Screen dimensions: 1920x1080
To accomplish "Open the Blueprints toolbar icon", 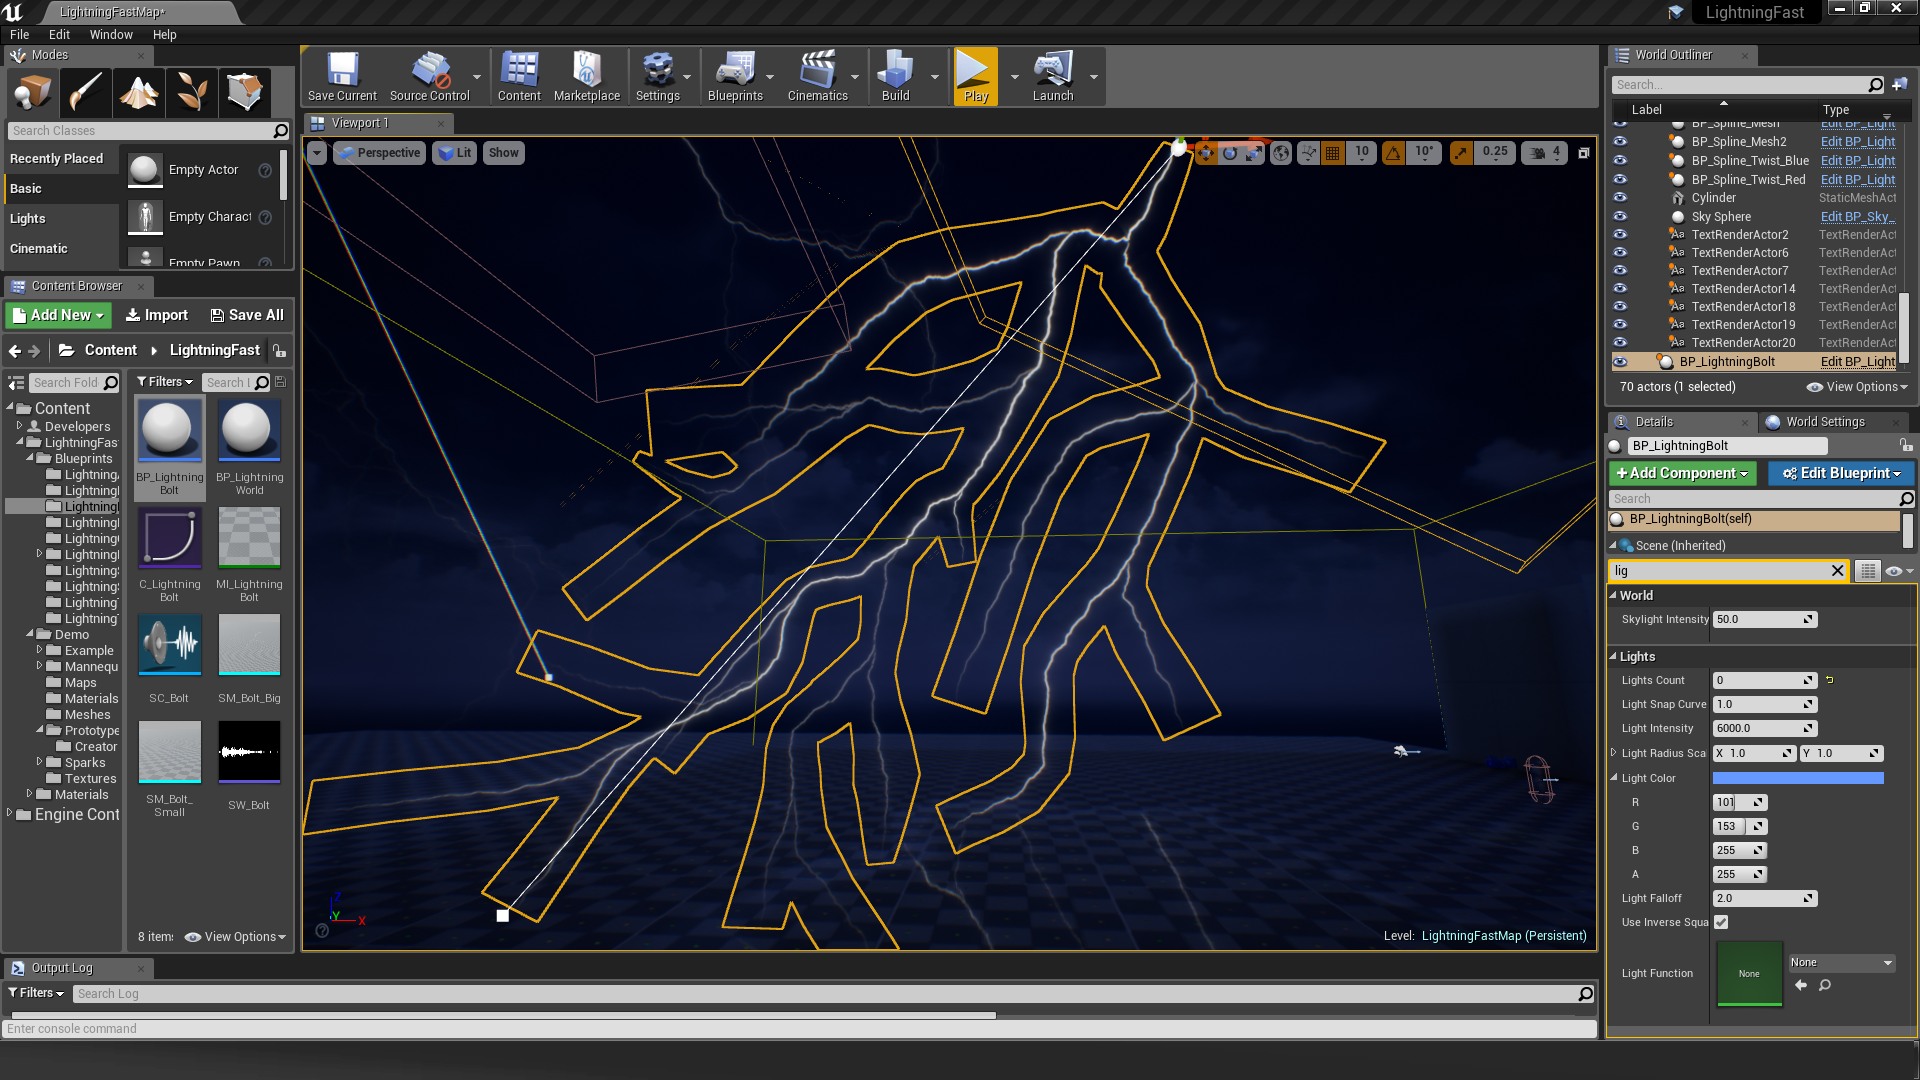I will pyautogui.click(x=735, y=76).
